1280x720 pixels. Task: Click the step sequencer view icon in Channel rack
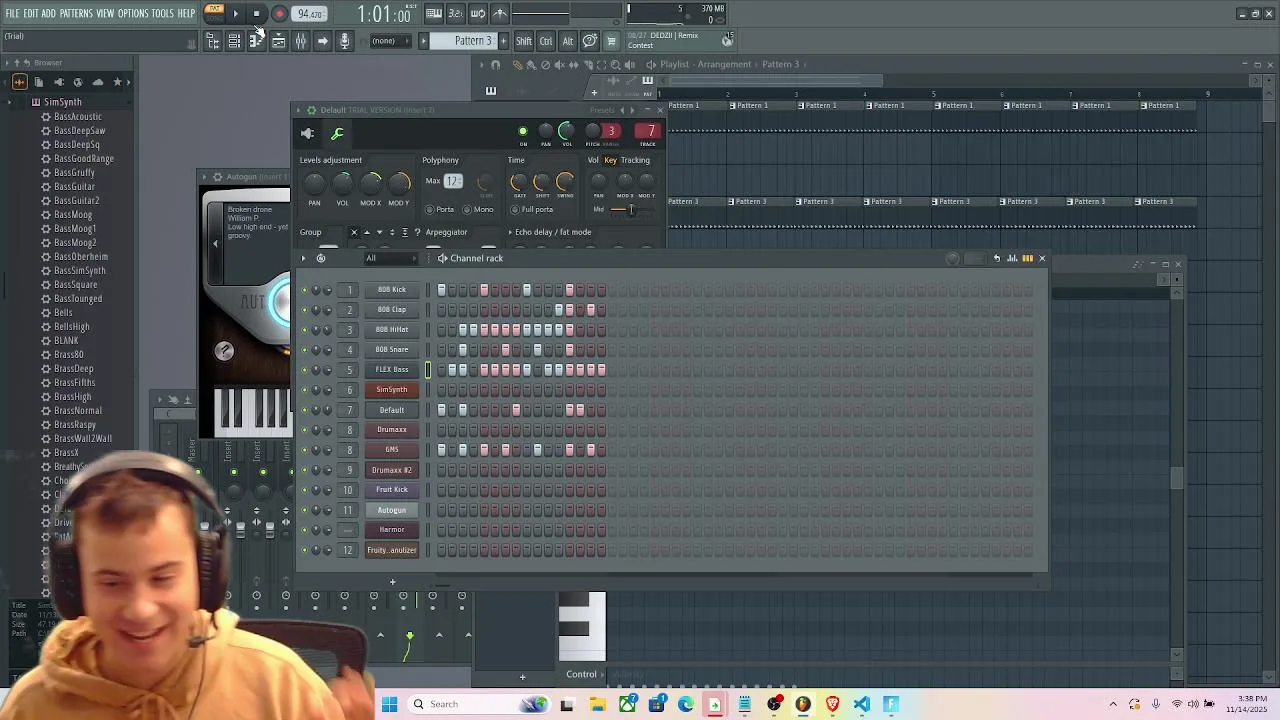[x=1027, y=258]
